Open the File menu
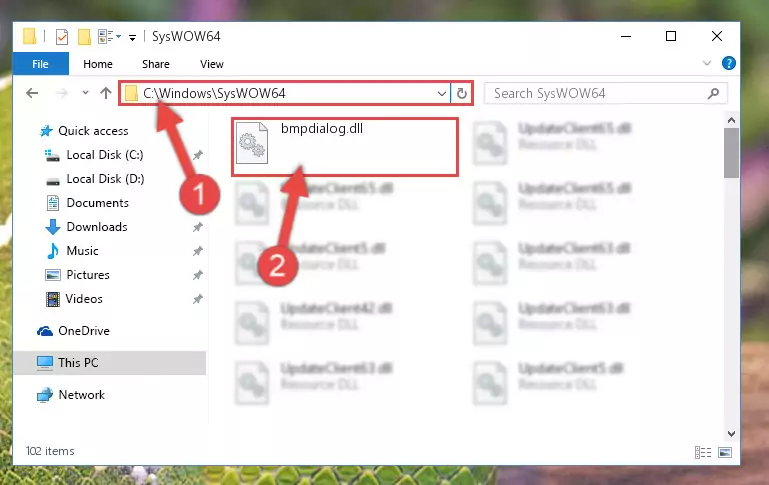769x485 pixels. [x=40, y=64]
